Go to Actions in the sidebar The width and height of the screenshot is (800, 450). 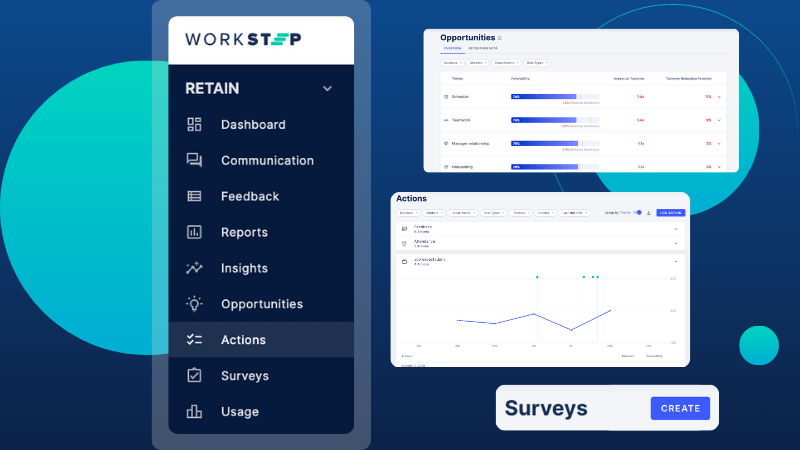261,340
